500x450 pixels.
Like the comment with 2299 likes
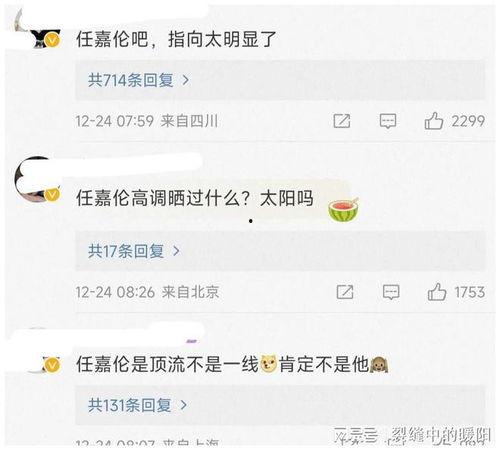[x=434, y=121]
